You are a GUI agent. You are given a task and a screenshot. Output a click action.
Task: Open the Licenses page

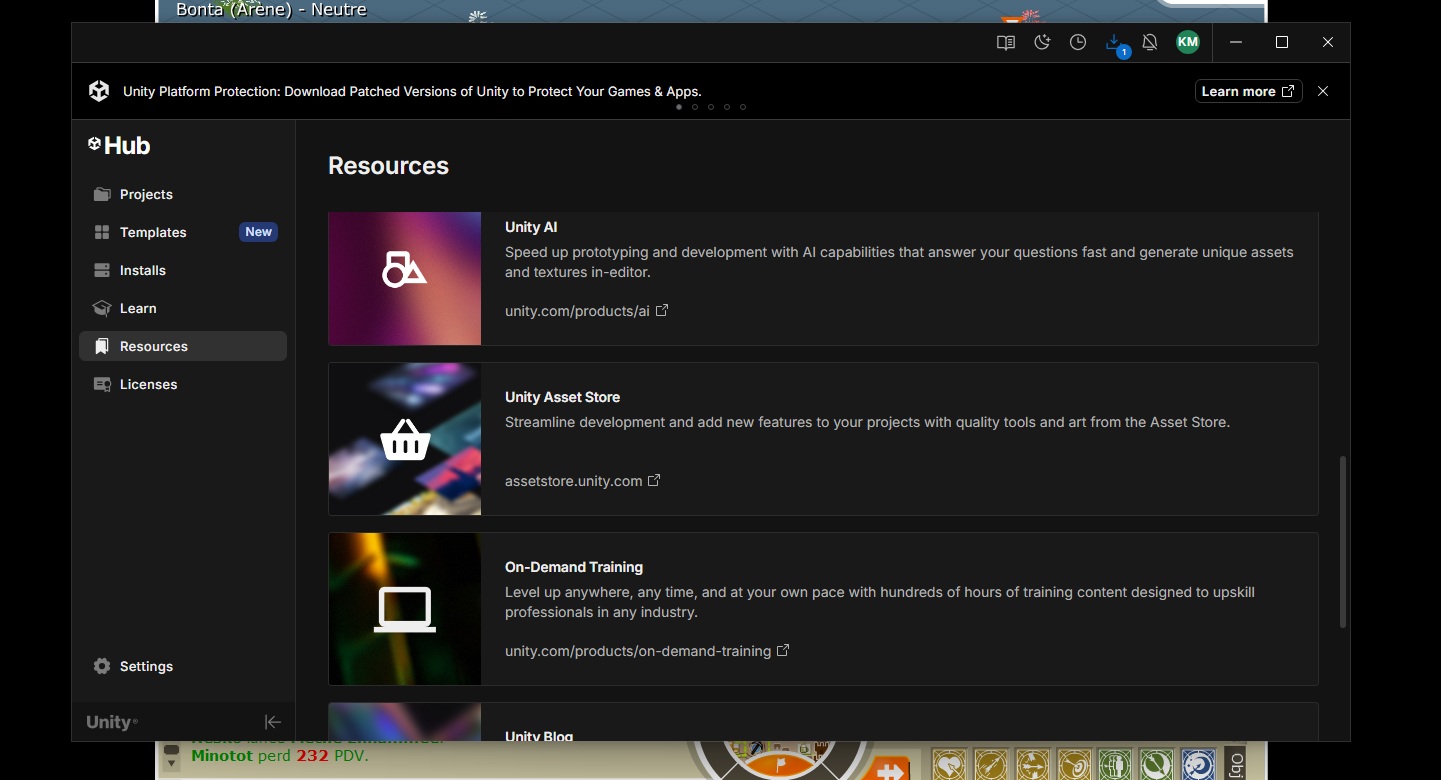coord(183,384)
